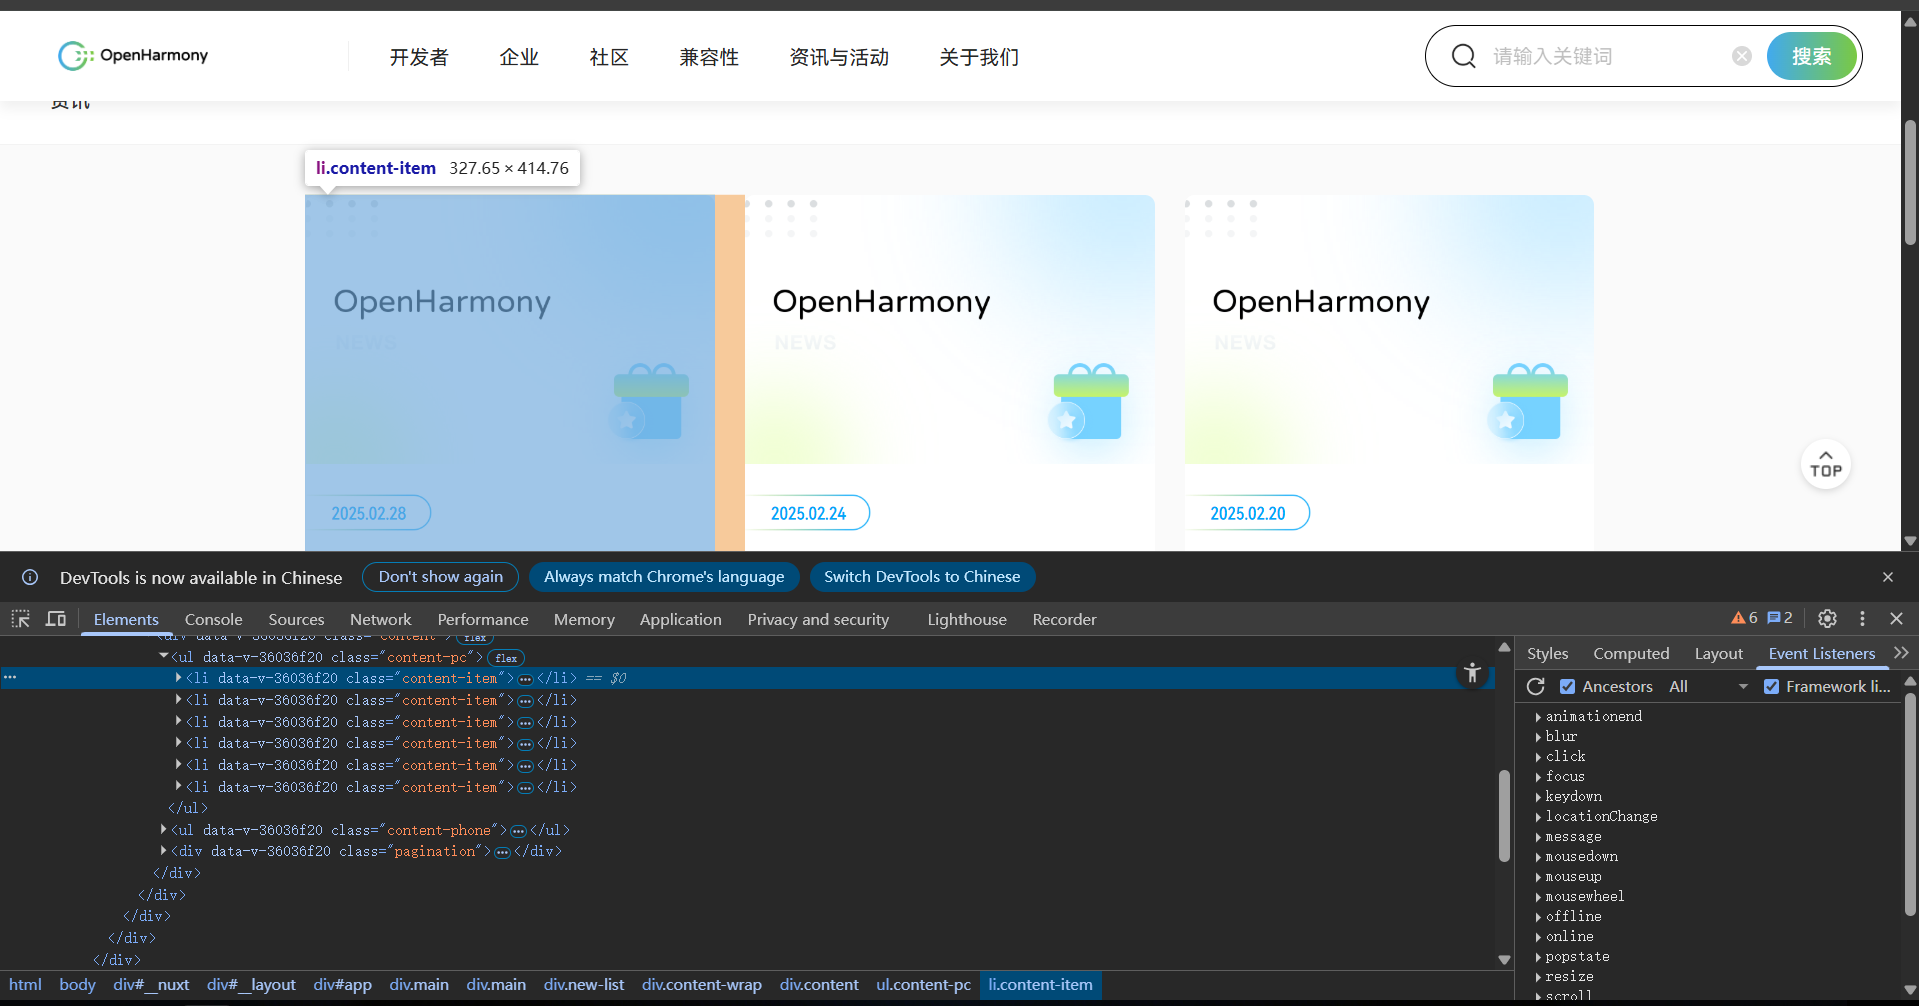Click the refresh event listeners icon
1919x1006 pixels.
point(1536,687)
